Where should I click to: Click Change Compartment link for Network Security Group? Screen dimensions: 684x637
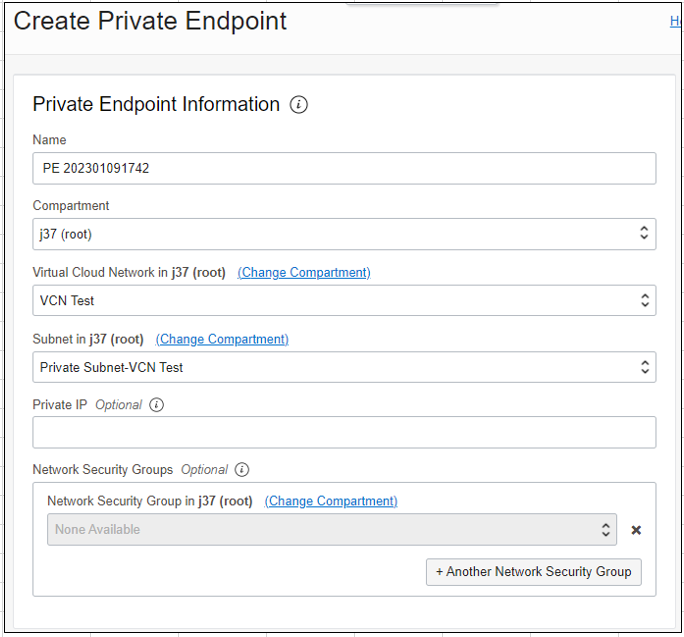point(331,501)
